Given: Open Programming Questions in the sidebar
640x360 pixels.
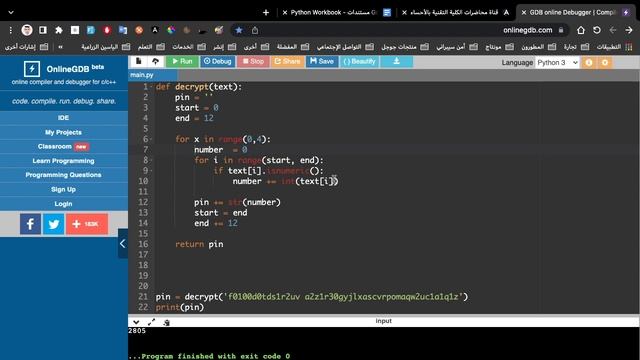Looking at the screenshot, I should point(64,175).
